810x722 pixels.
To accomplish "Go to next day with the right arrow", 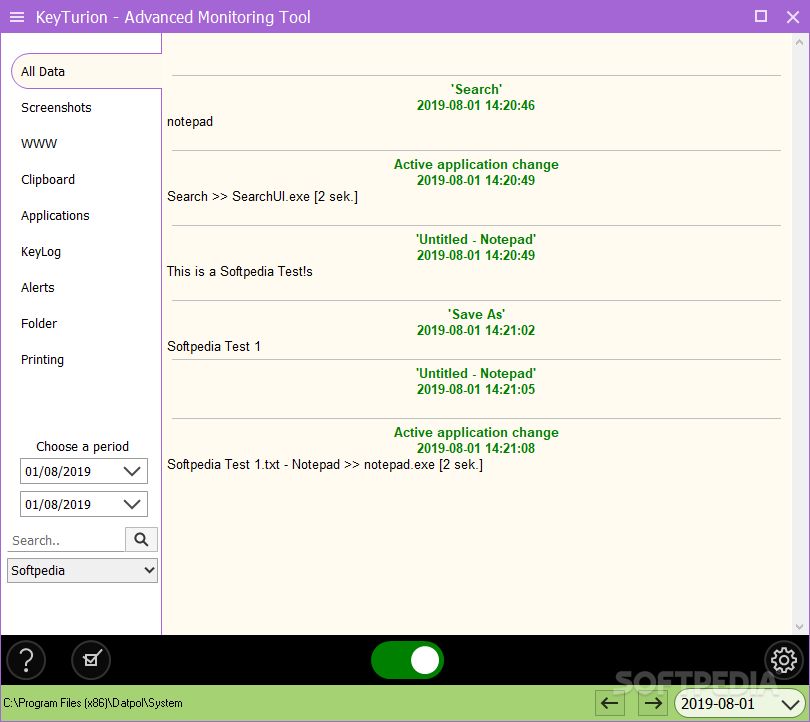I will [x=653, y=703].
